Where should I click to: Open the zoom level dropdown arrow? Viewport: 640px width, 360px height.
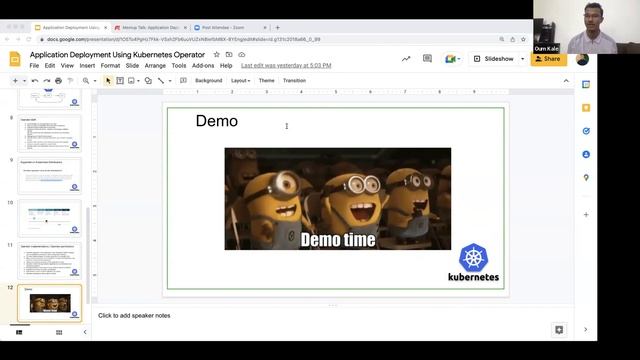pyautogui.click(x=95, y=81)
